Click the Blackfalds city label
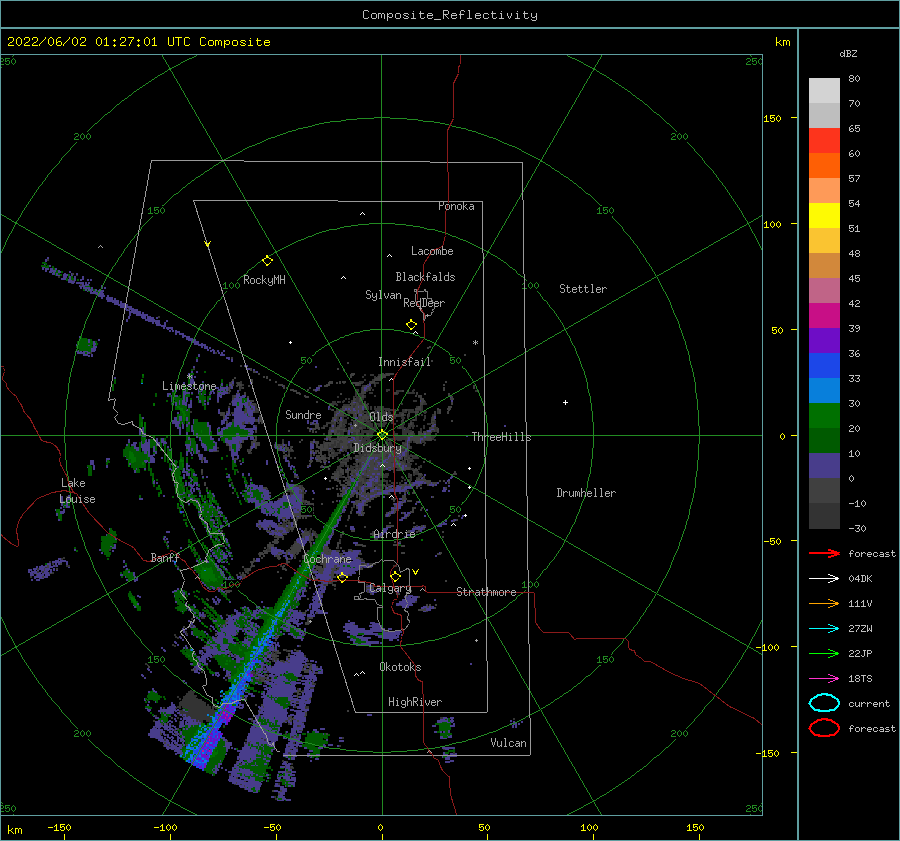 [x=425, y=277]
